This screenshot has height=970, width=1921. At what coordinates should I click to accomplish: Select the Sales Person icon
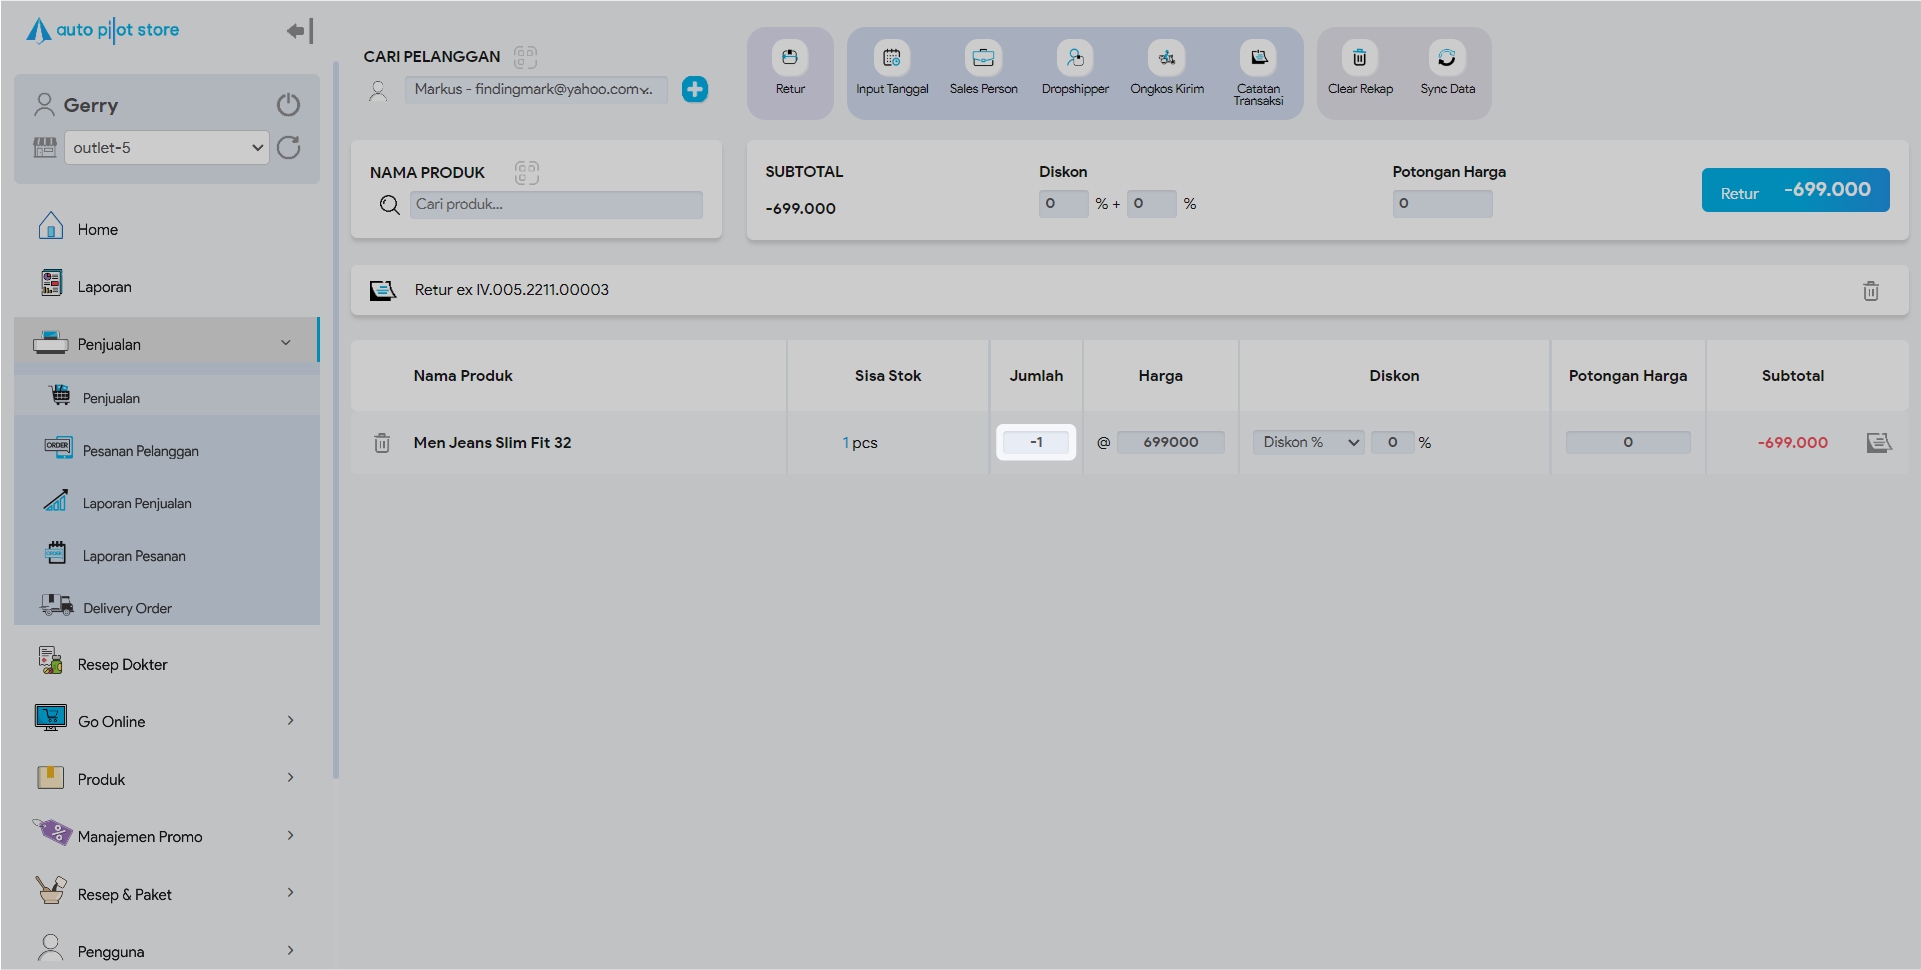(983, 58)
